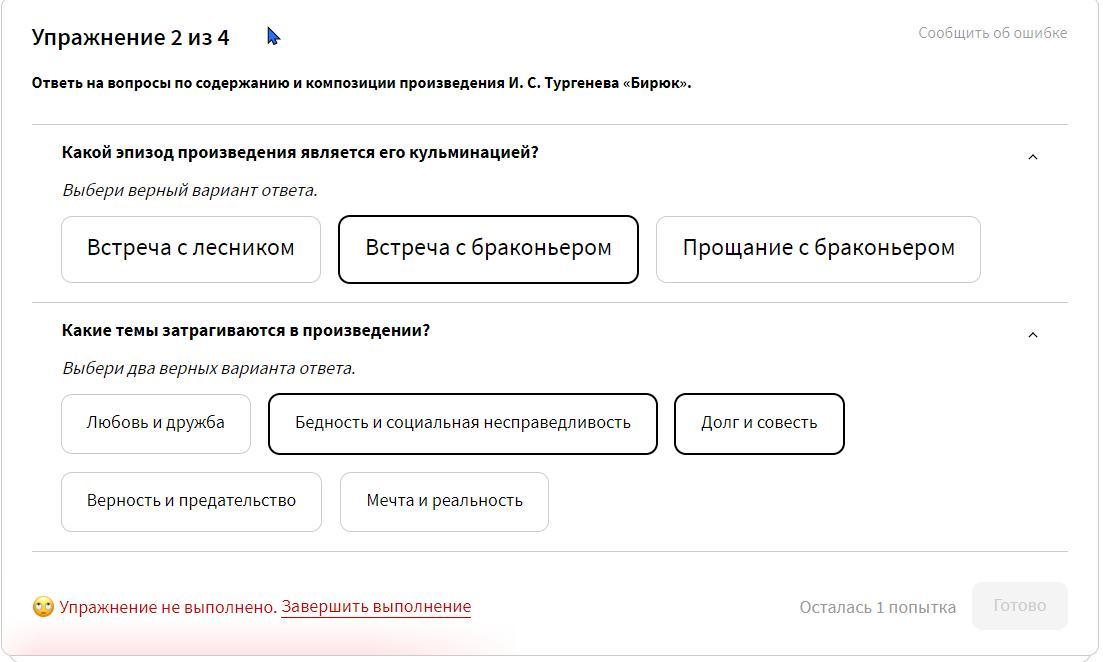Pick "Прощание с браконьером" answer

tap(817, 249)
